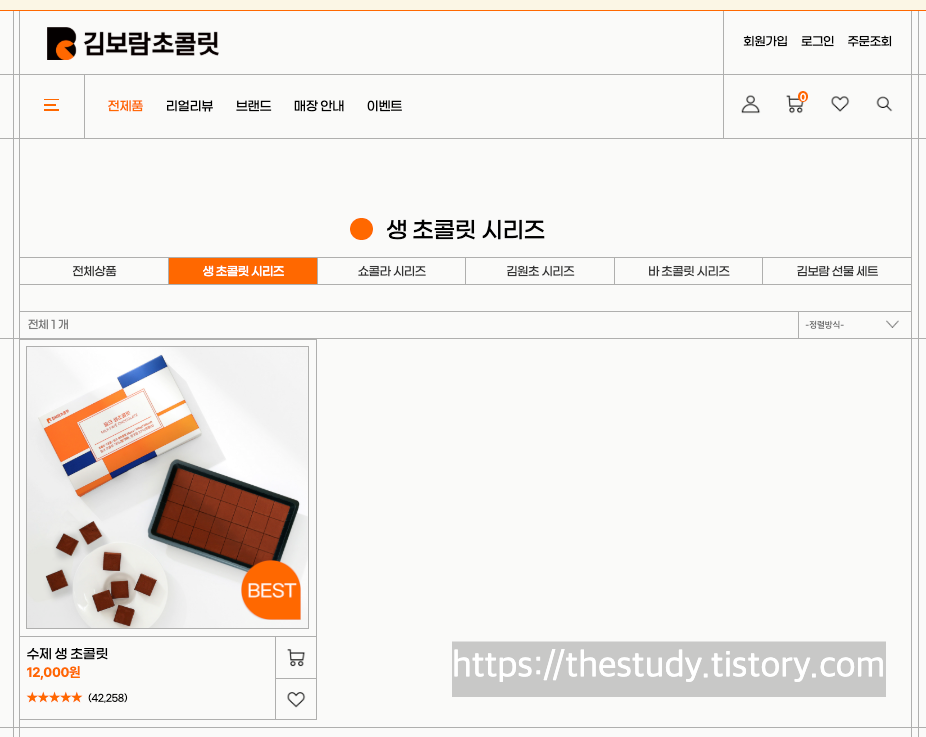Open the wishlist heart icon in header
This screenshot has width=926, height=737.
[840, 104]
